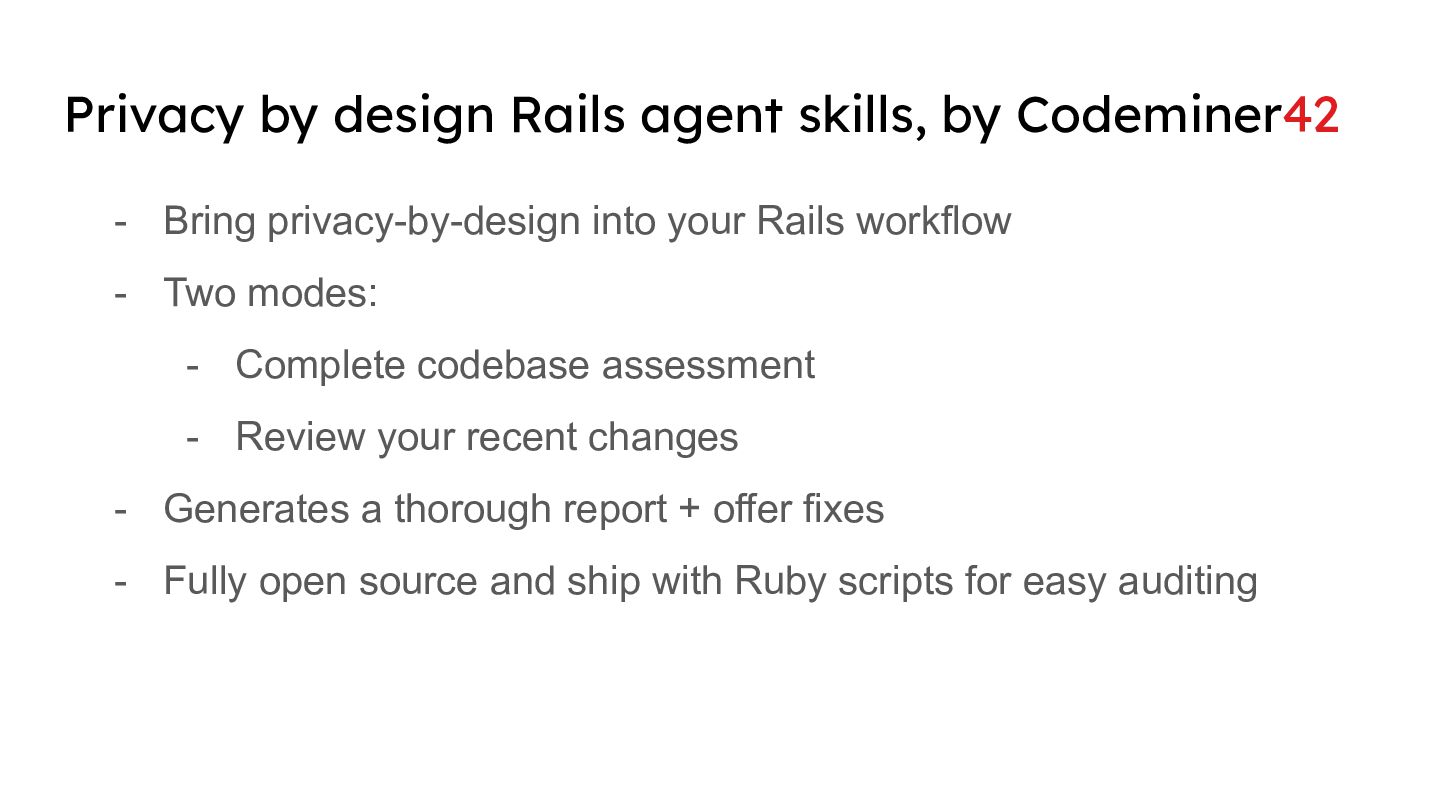The height and width of the screenshot is (810, 1440).
Task: Click the dash before "Generates a thorough report"
Action: (x=121, y=509)
